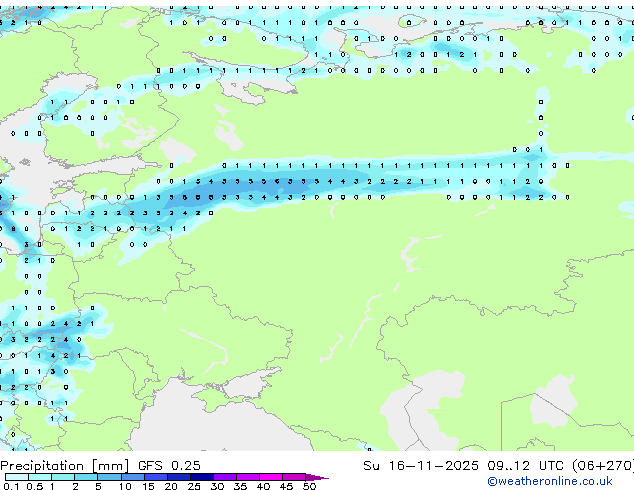Click the 'GFS 0.25' model label
This screenshot has width=634, height=490.
pyautogui.click(x=169, y=466)
